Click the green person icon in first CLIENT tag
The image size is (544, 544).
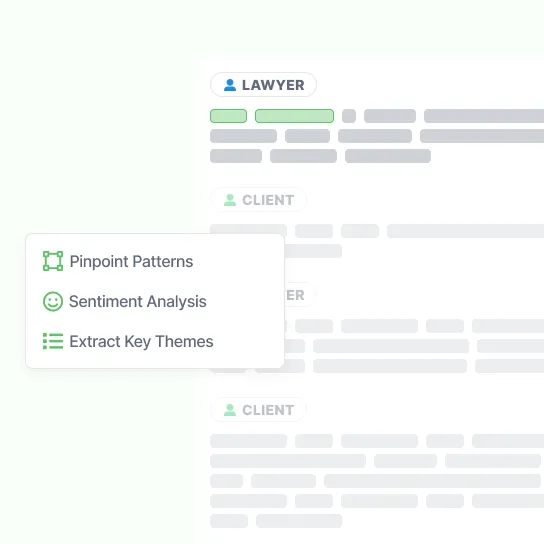230,200
